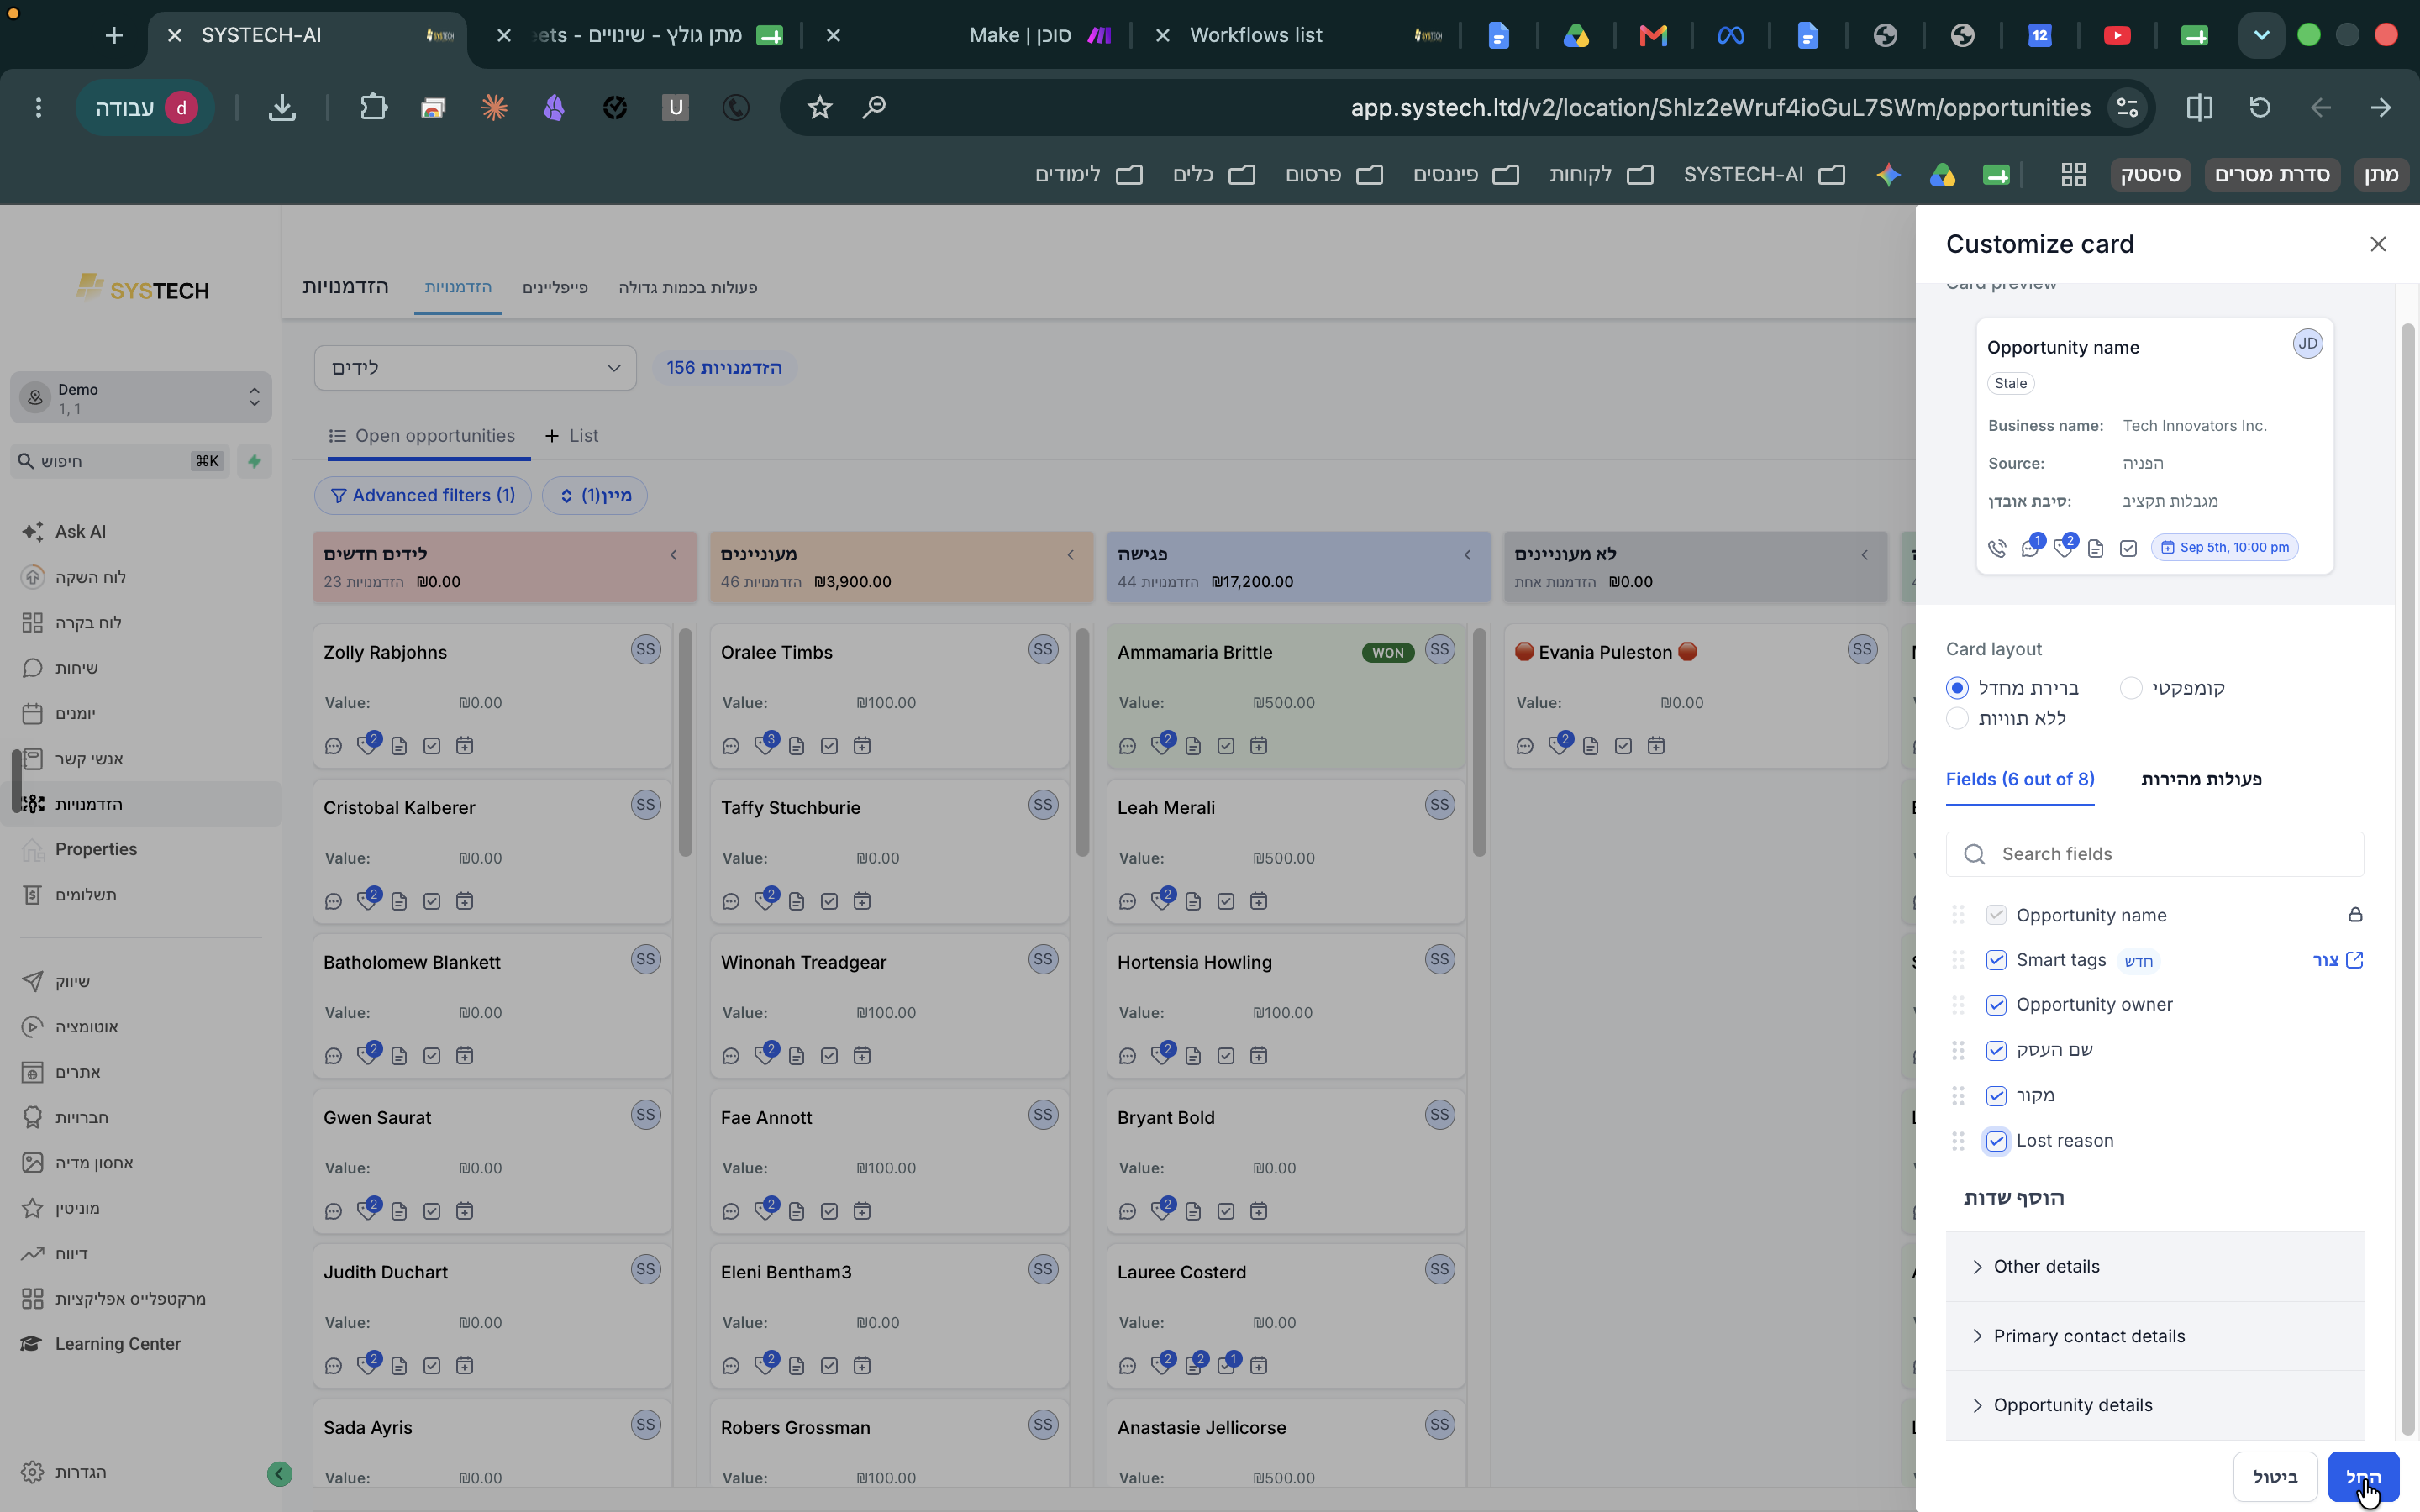Open Learning Center in sidebar
This screenshot has height=1512, width=2420.
pyautogui.click(x=101, y=1344)
